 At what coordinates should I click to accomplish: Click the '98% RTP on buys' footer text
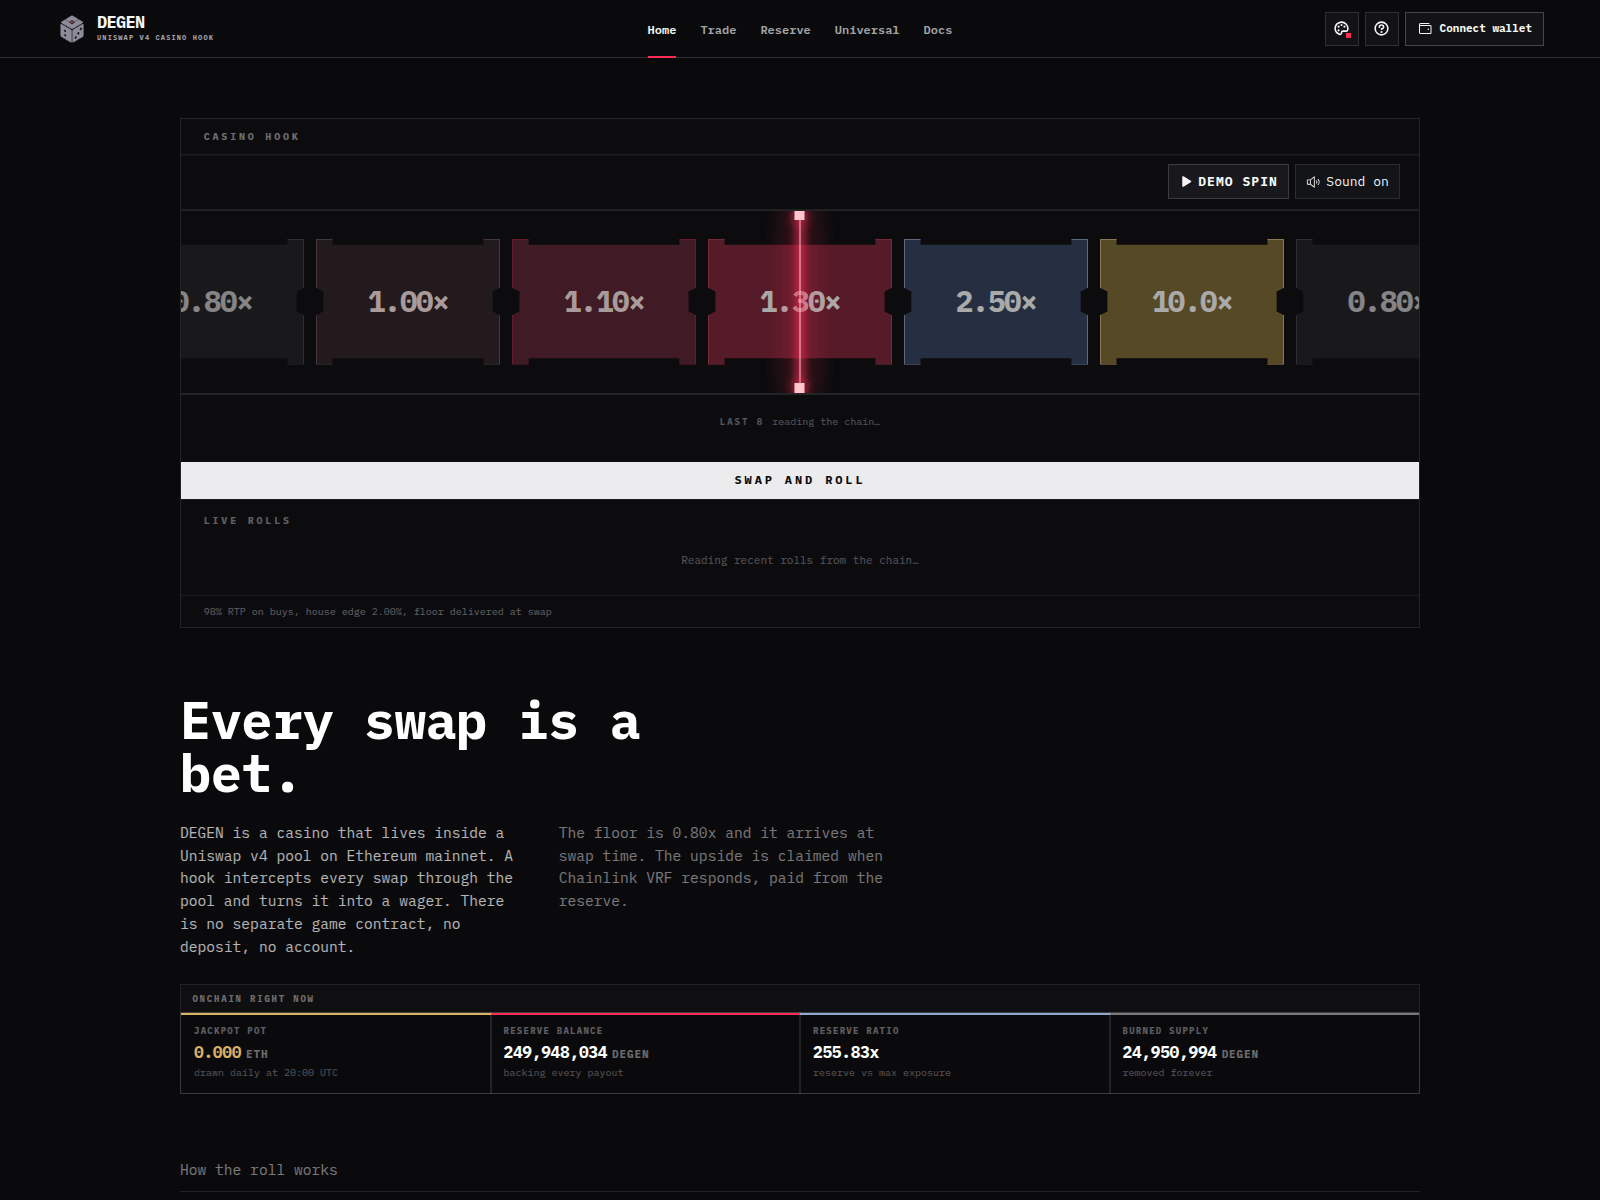pos(377,612)
